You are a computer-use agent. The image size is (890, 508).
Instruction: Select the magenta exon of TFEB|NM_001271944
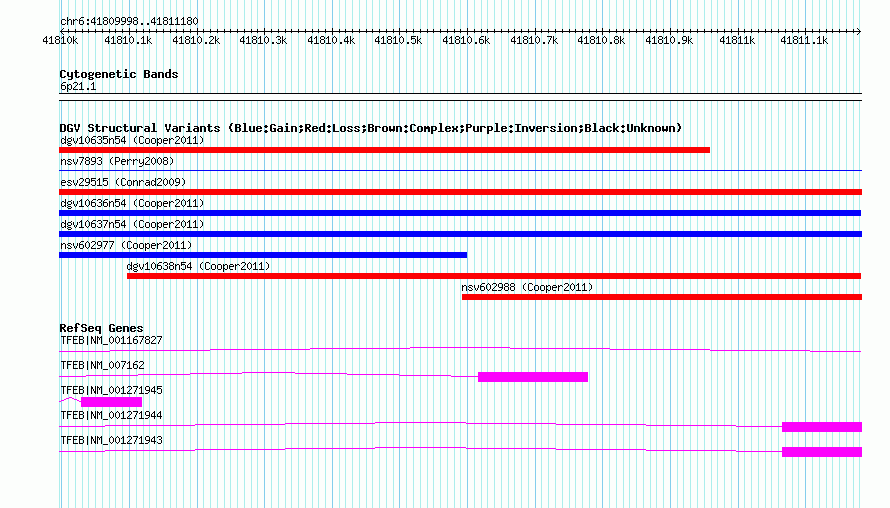click(822, 427)
